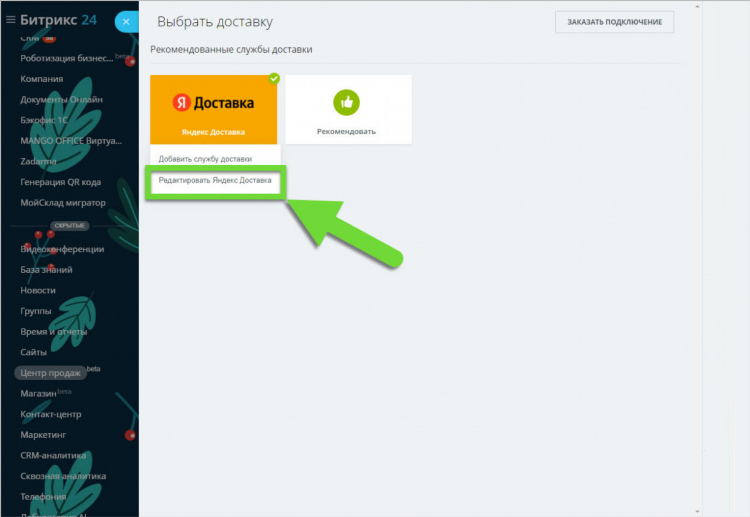The image size is (750, 517).
Task: Open МойСклад мигратор in the sidebar
Action: click(x=63, y=203)
